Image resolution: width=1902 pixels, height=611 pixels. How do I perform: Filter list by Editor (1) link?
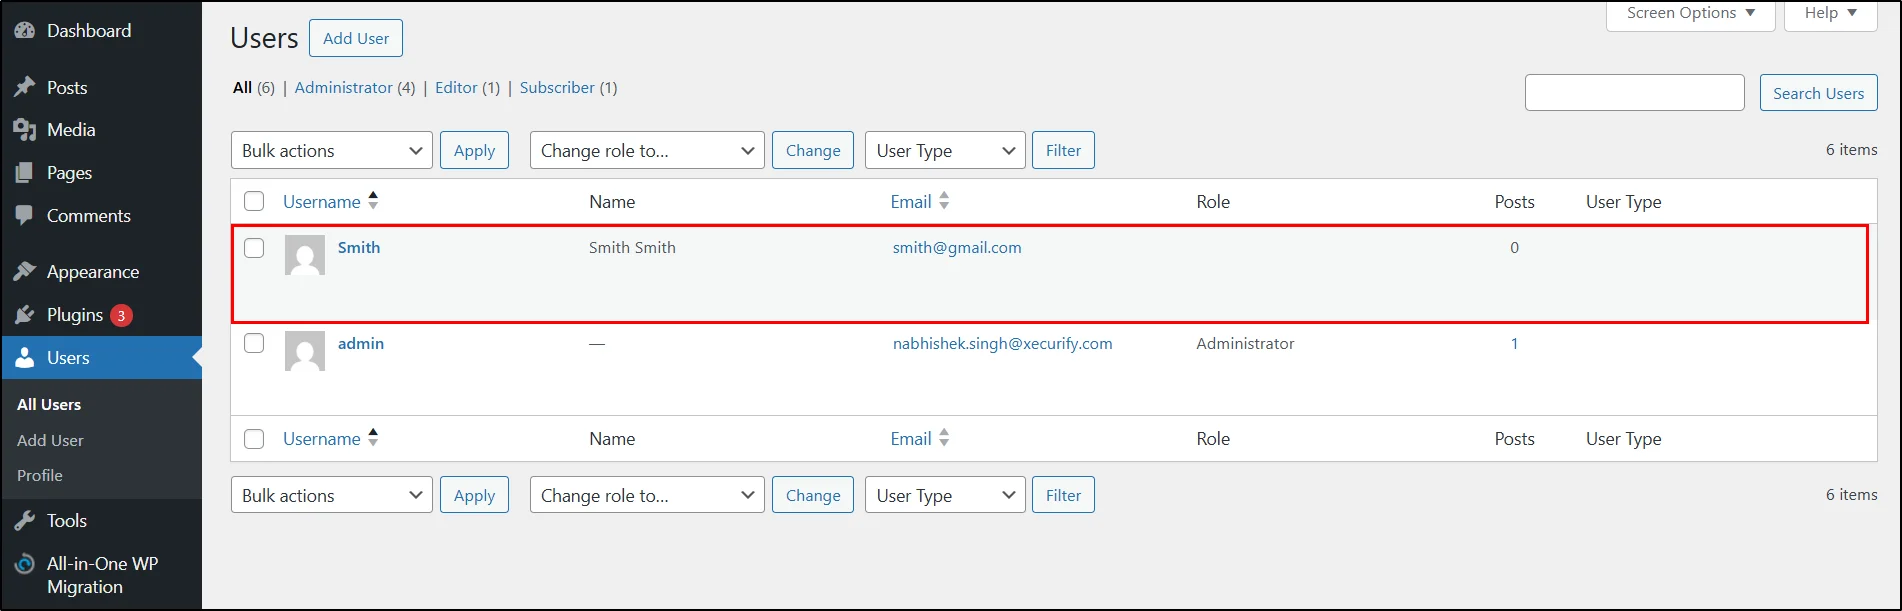coord(467,88)
